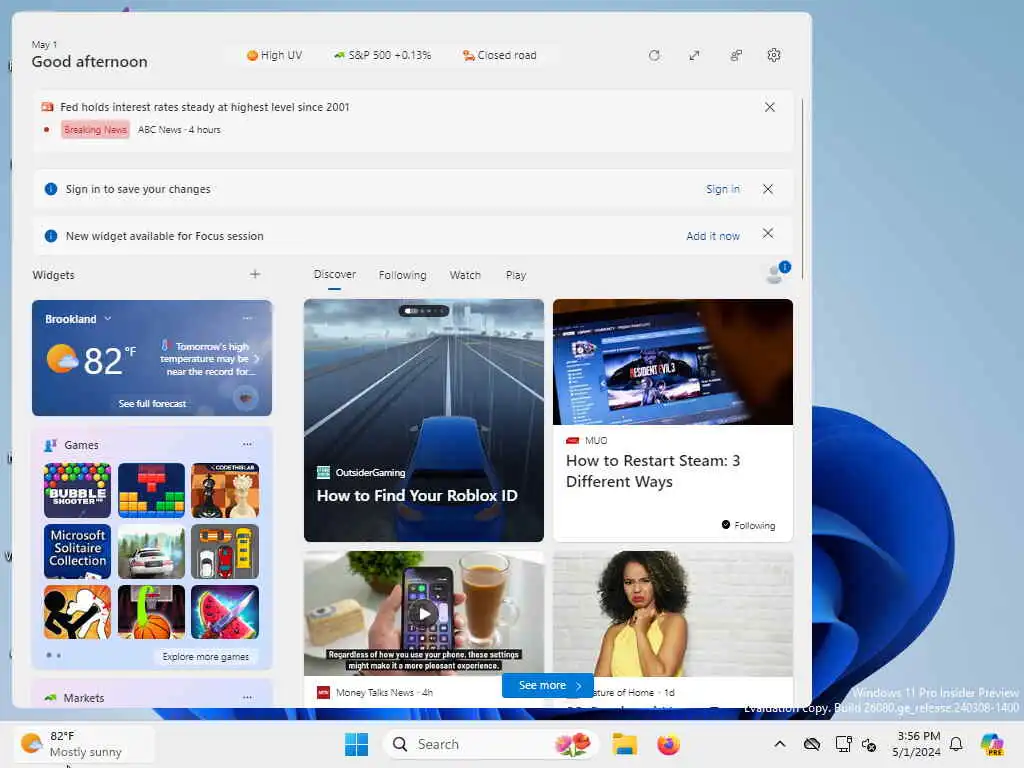Viewport: 1024px width, 768px height.
Task: Open How to Find Your Roblox ID article
Action: [424, 421]
